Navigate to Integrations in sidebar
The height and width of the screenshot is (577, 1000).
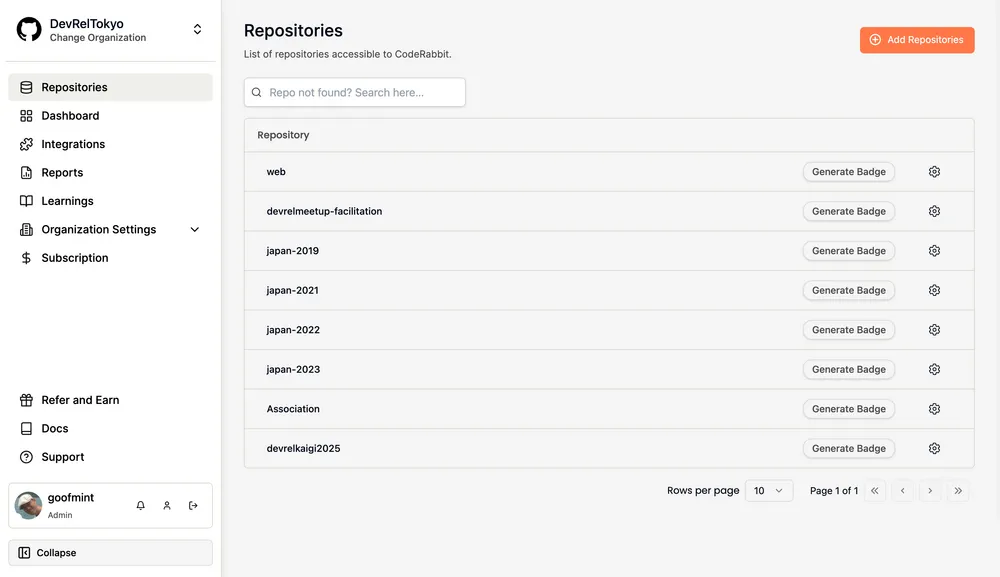(x=73, y=144)
